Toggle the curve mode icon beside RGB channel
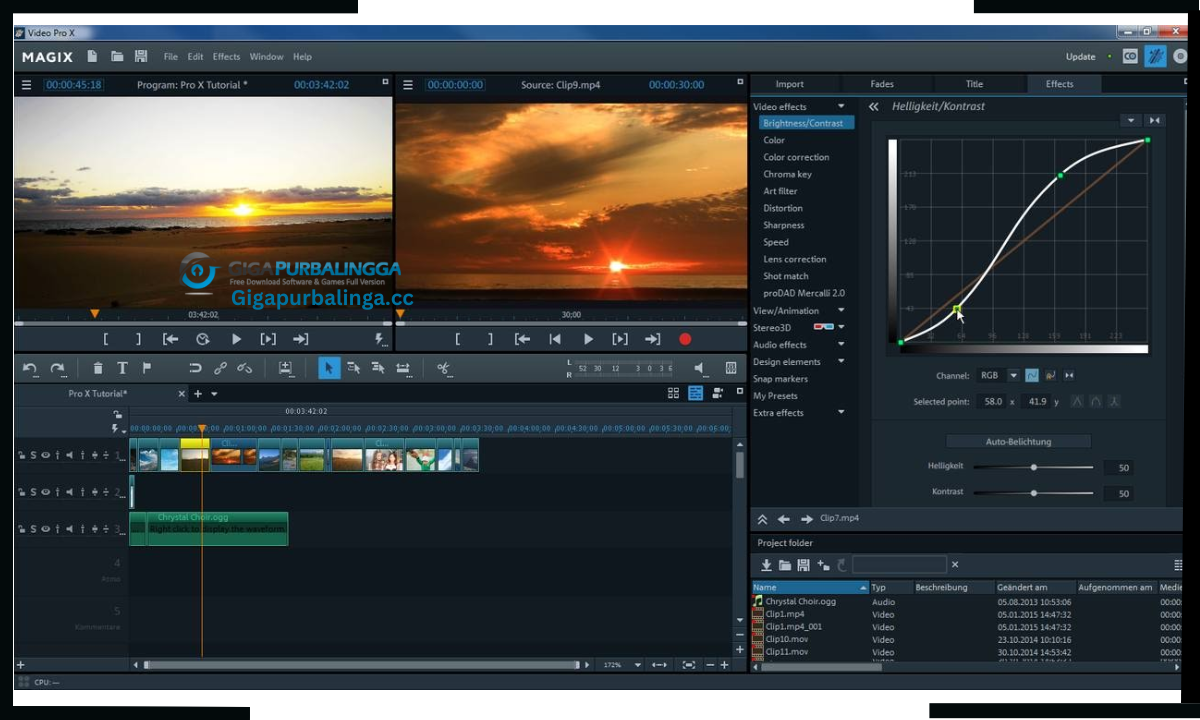The image size is (1200, 720). pos(1032,375)
